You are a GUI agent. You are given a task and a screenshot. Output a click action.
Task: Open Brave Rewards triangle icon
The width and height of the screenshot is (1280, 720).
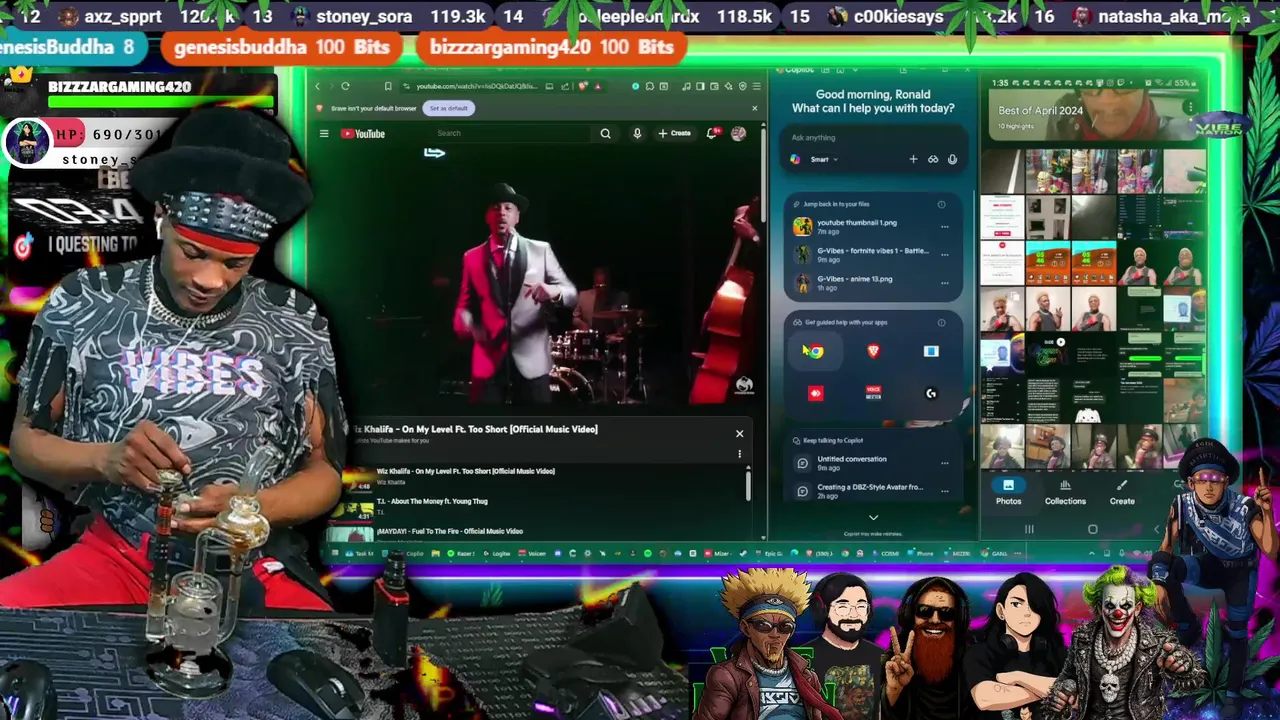(x=597, y=86)
